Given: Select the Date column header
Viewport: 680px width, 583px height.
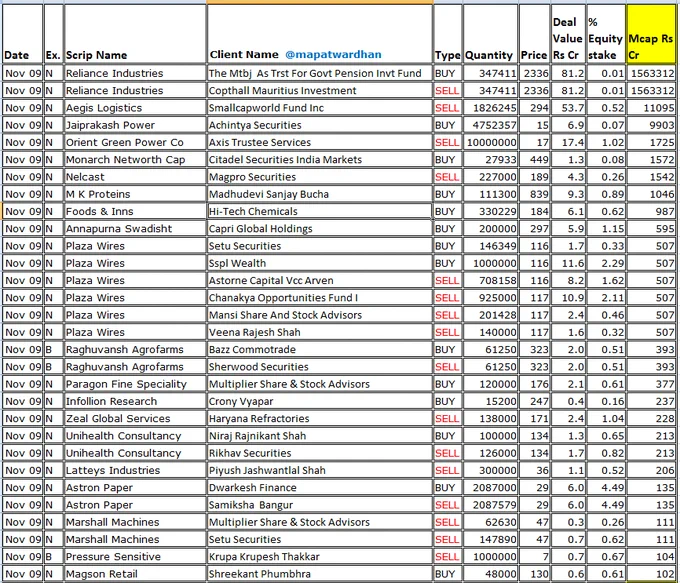Looking at the screenshot, I should 23,34.
